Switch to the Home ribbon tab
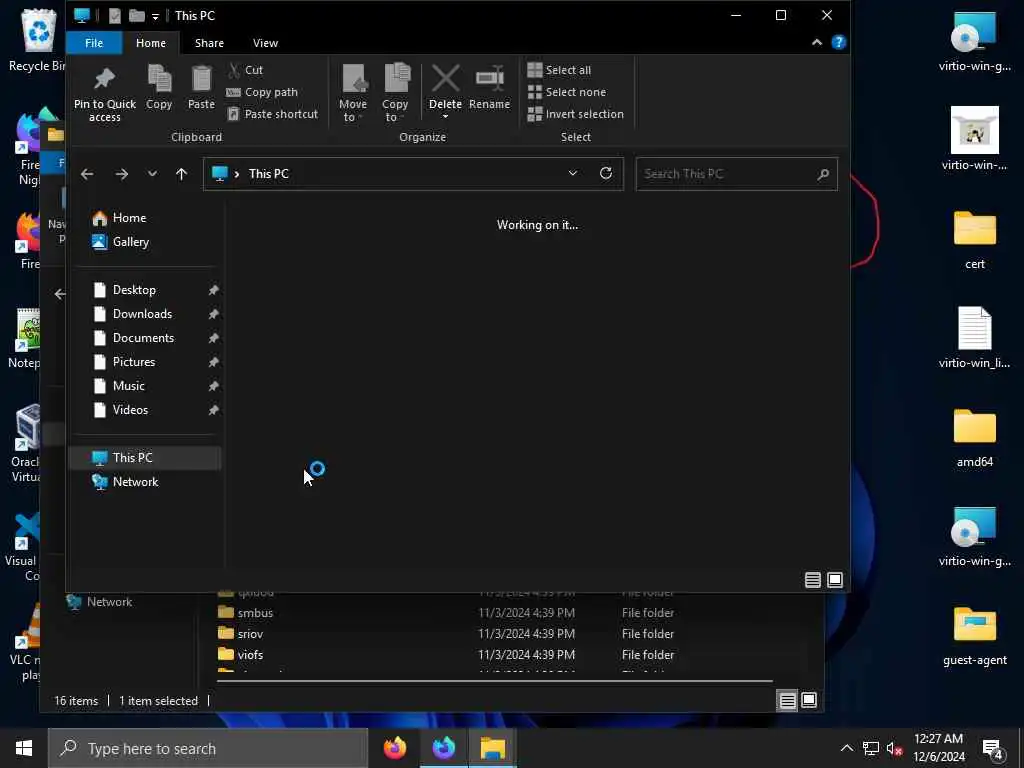 click(x=151, y=43)
